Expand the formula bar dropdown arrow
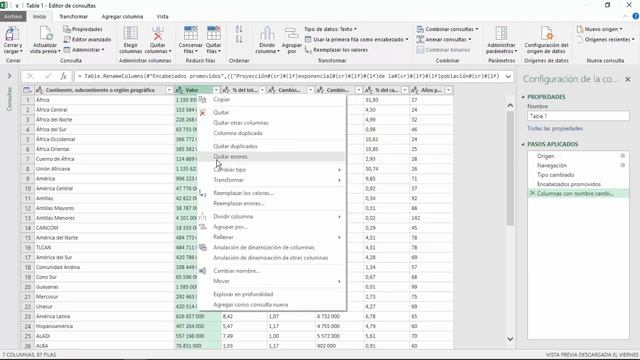The image size is (640, 360). [x=508, y=76]
